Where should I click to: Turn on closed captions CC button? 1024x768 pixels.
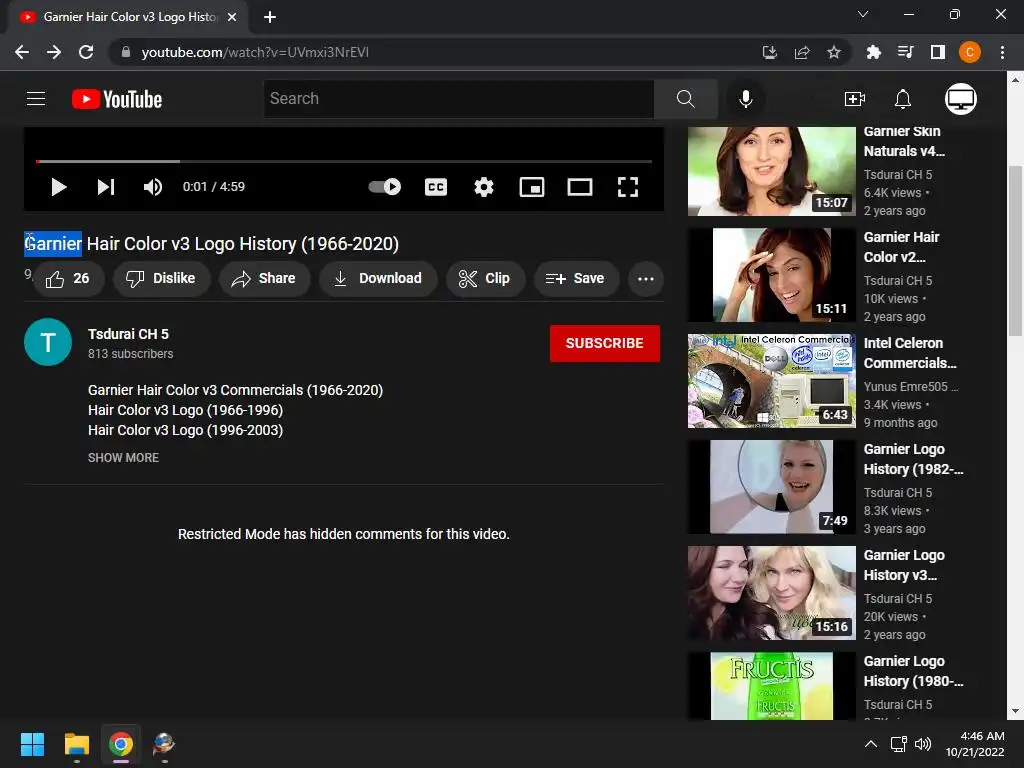[x=436, y=187]
